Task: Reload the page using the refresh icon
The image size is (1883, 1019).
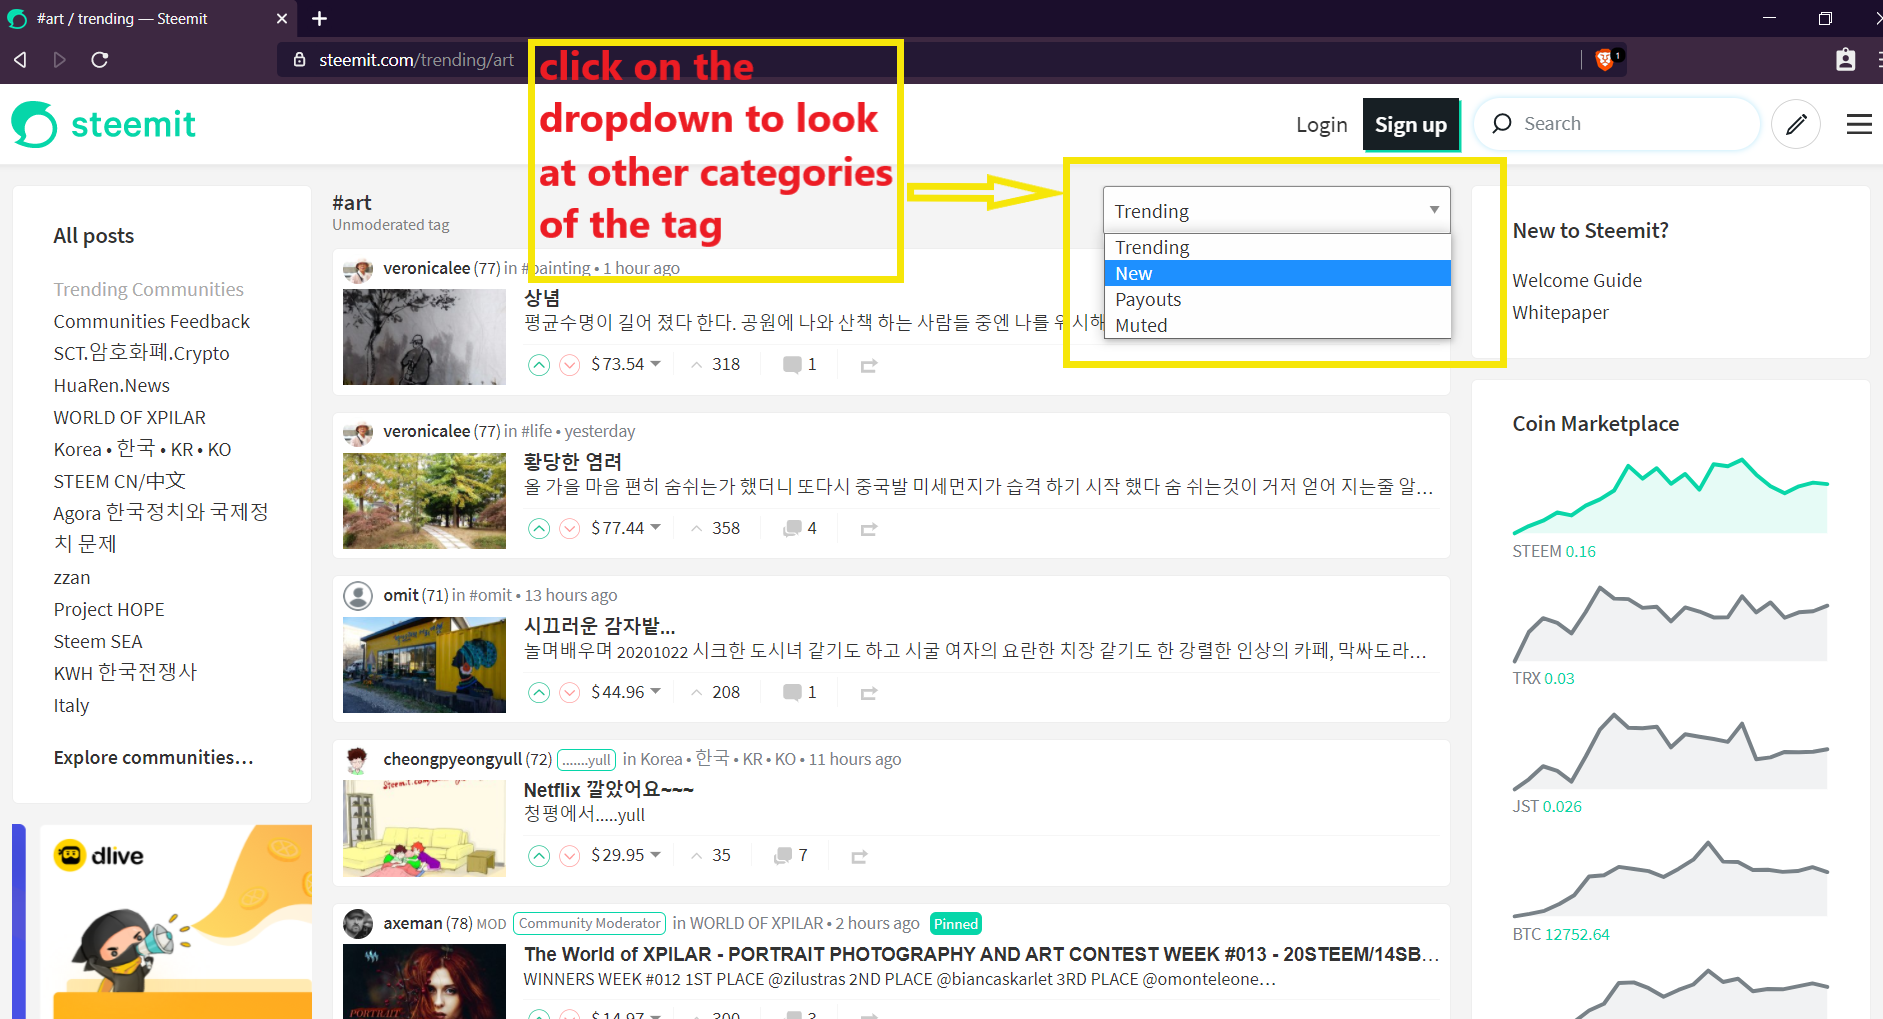Action: pos(100,60)
